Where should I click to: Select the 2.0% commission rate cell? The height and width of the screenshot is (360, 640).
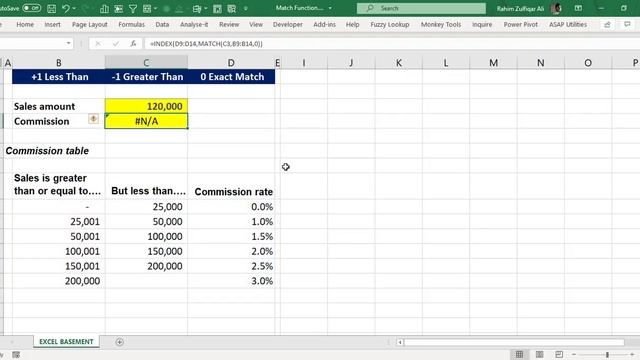(231, 251)
